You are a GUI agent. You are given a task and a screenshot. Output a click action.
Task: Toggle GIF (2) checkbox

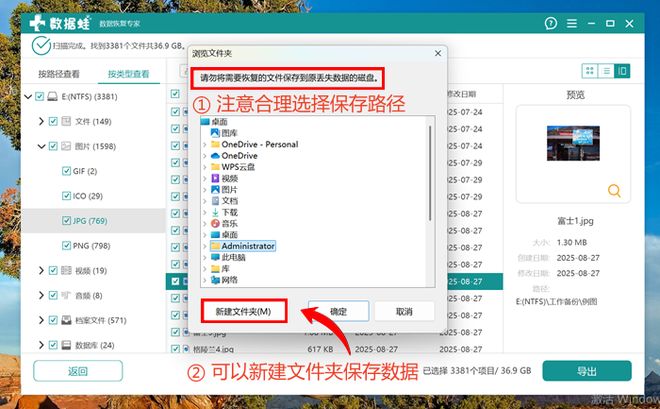(66, 171)
